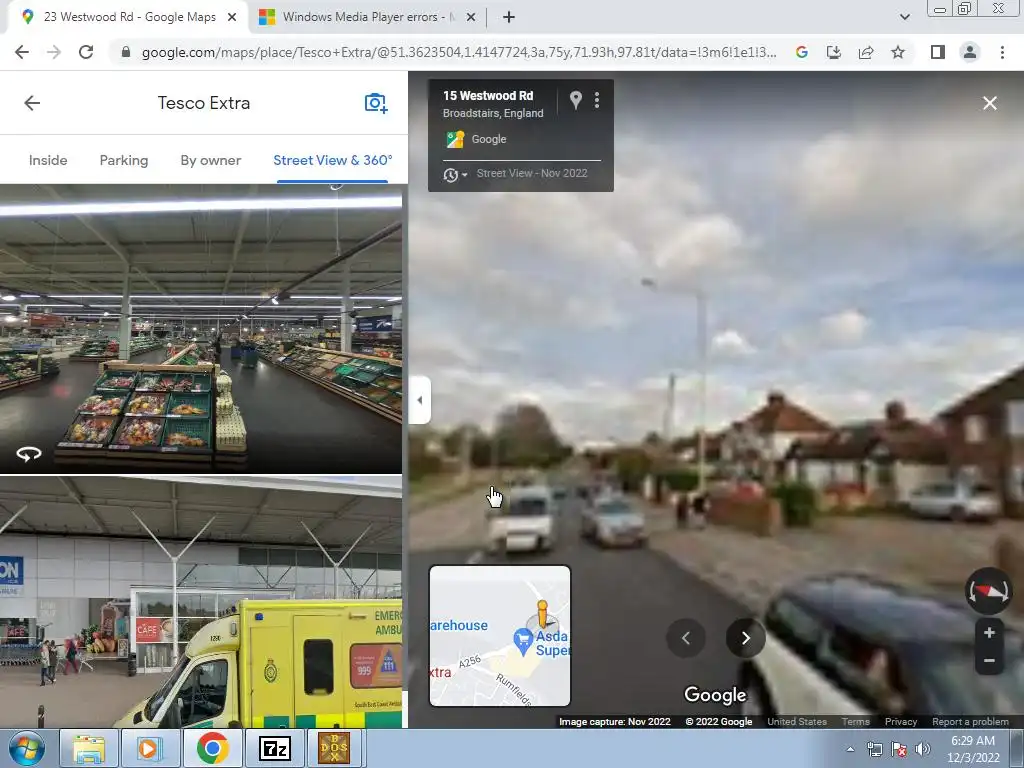Show hidden system tray icons

[x=850, y=749]
